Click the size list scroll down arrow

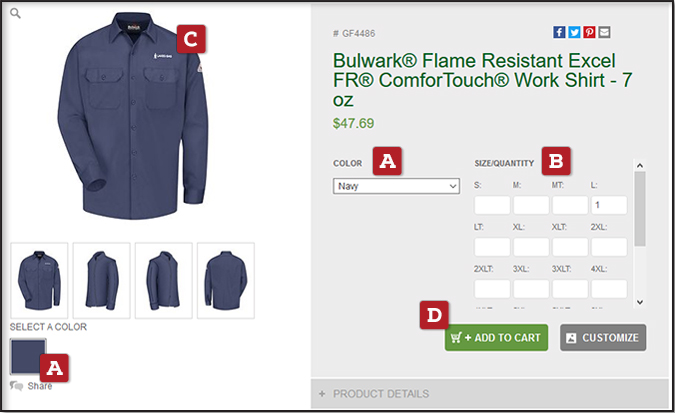pos(640,302)
